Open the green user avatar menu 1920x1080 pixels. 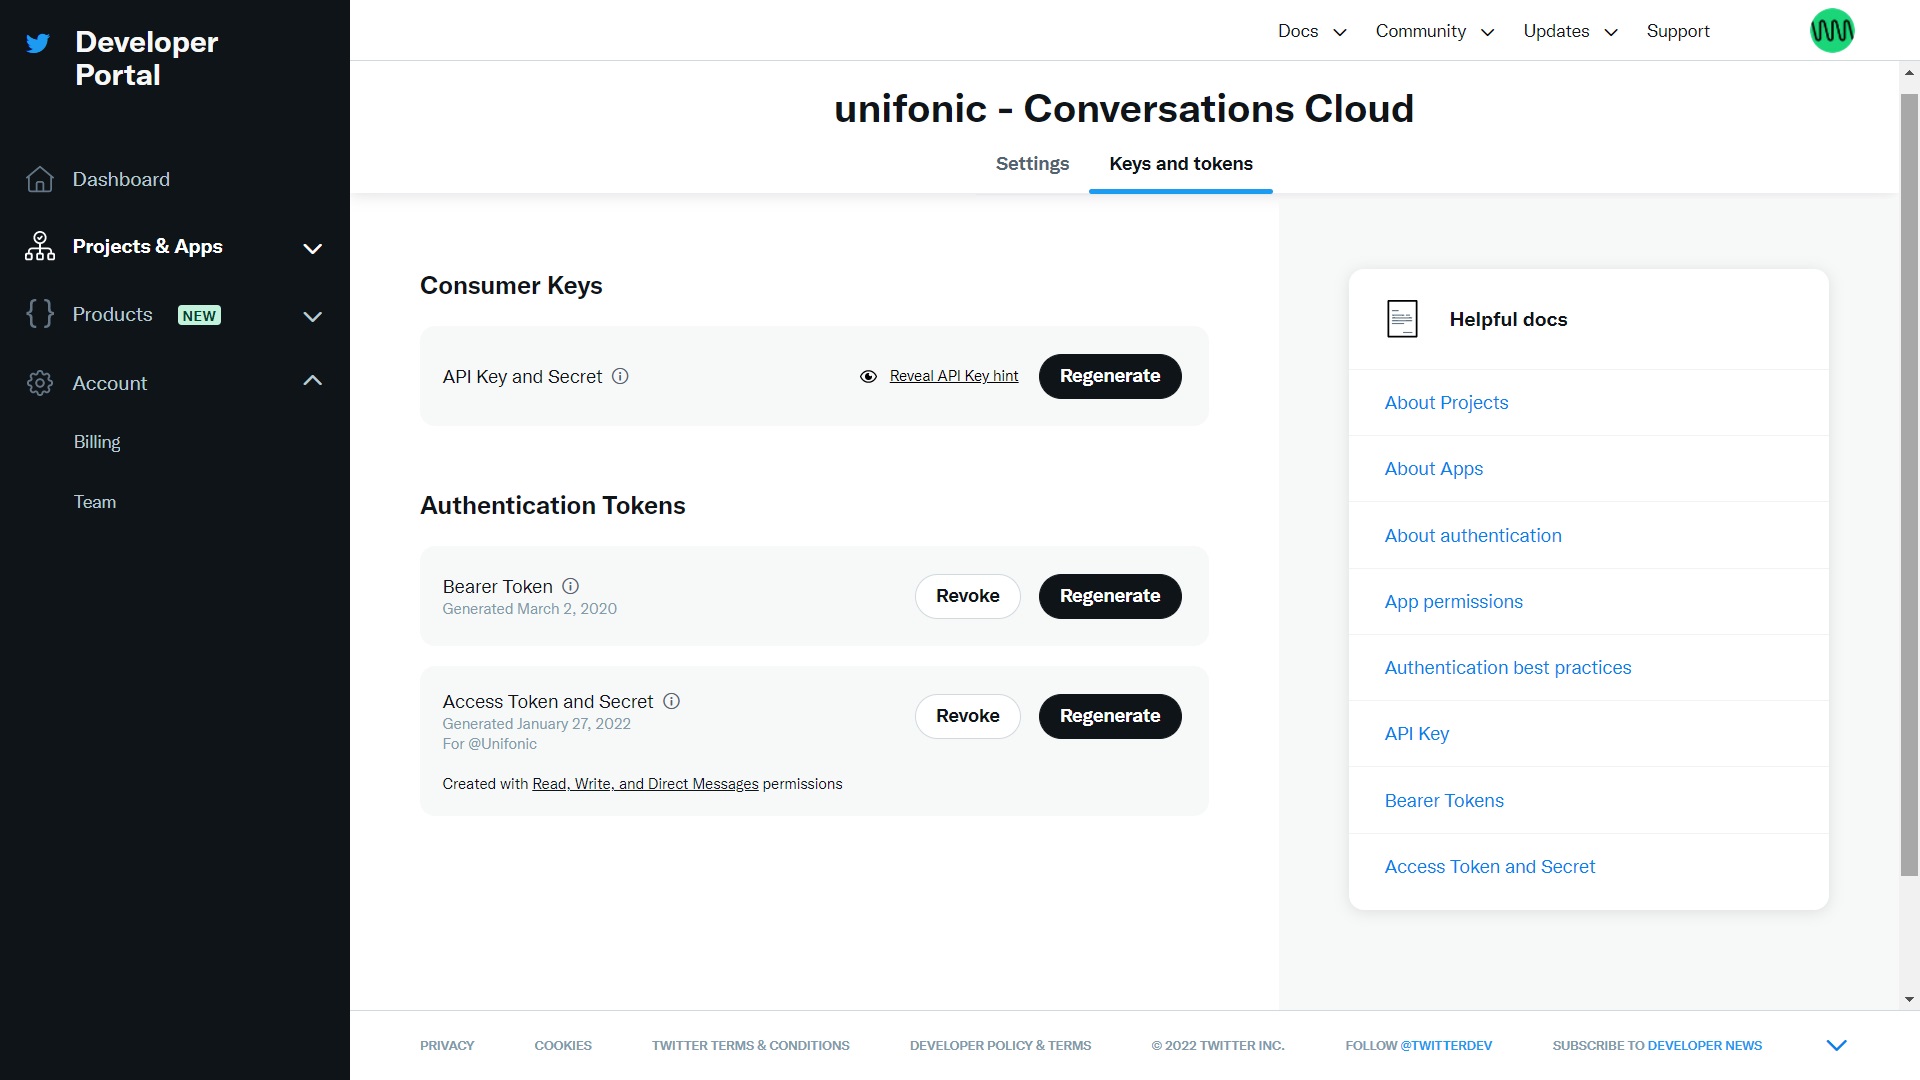[1831, 31]
